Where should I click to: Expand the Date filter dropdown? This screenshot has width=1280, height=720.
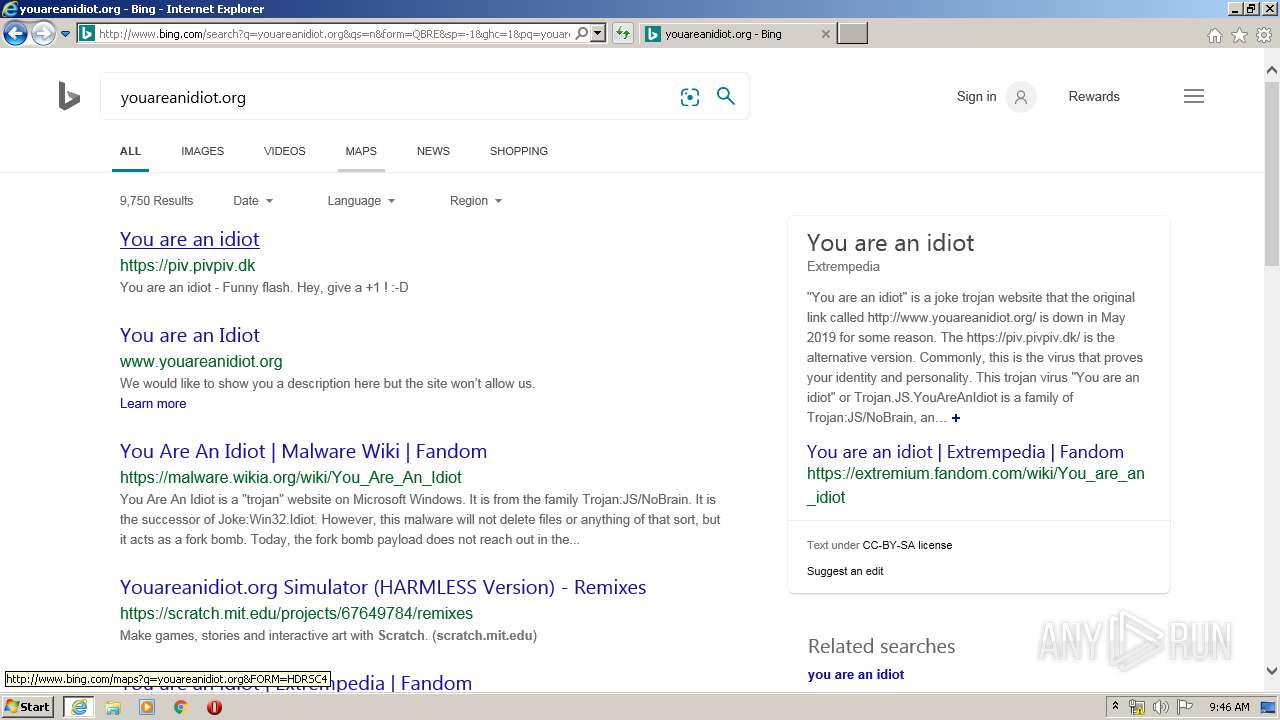pyautogui.click(x=253, y=201)
